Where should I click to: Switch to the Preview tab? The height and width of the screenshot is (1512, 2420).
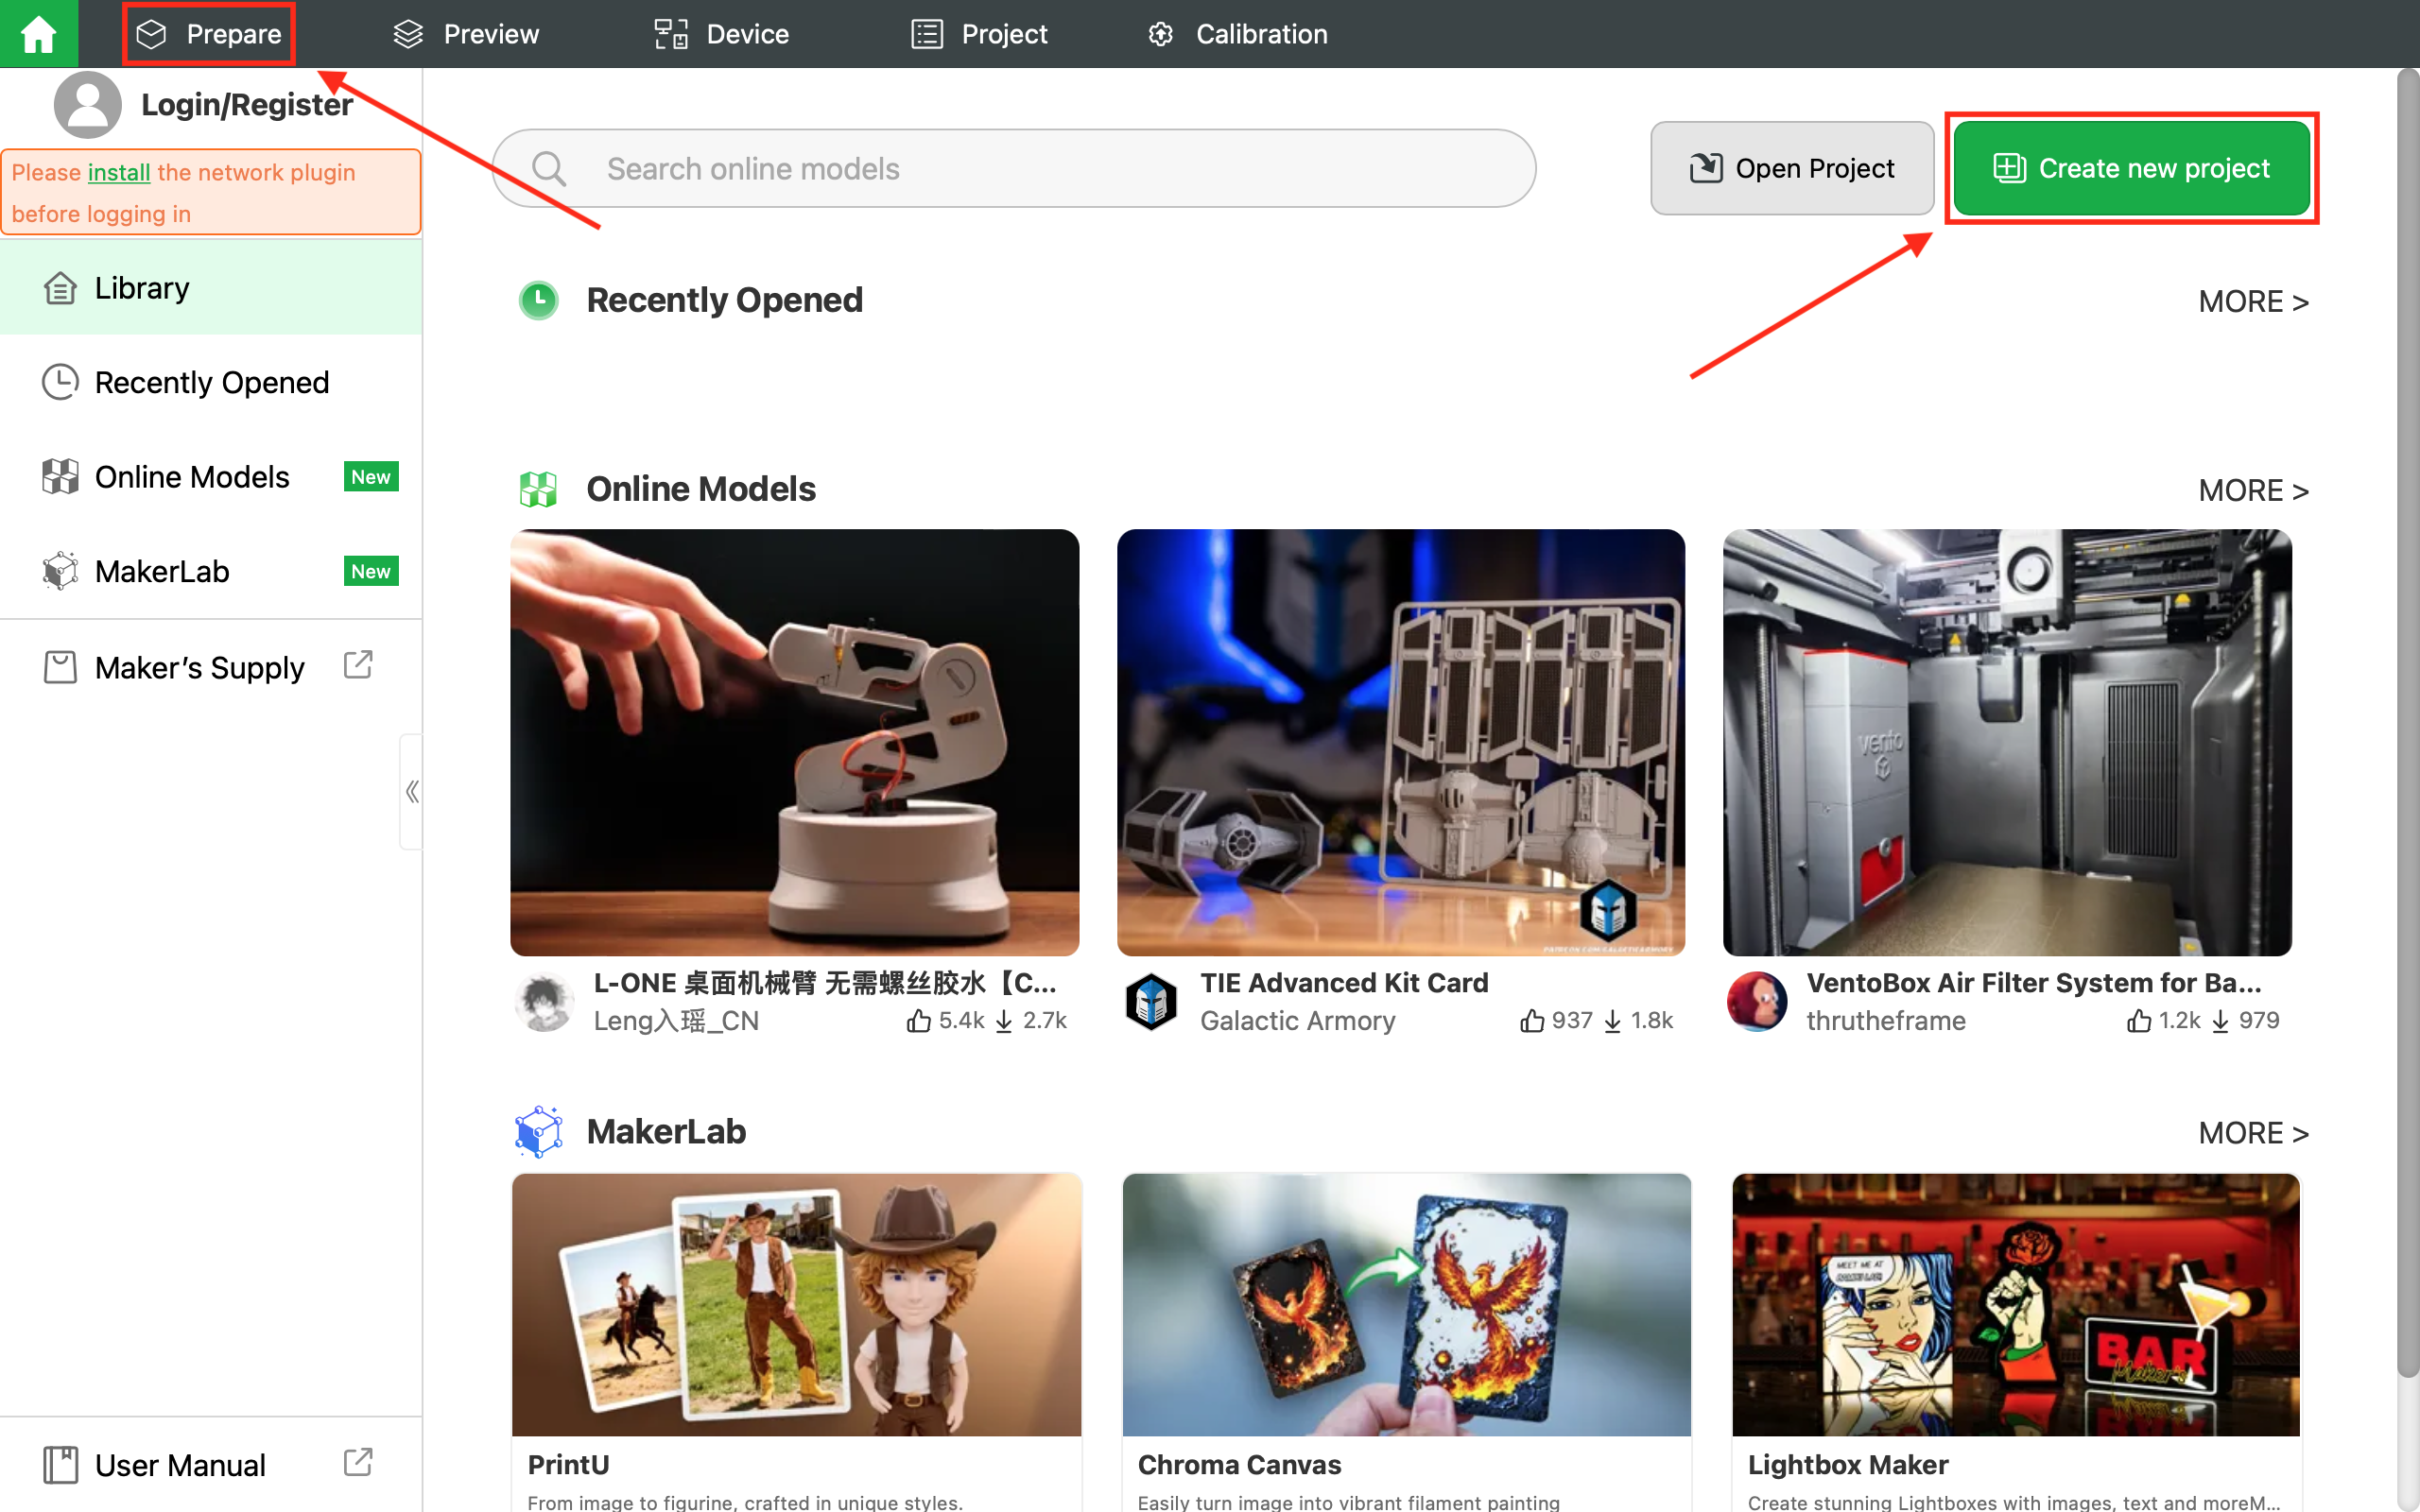coord(466,34)
